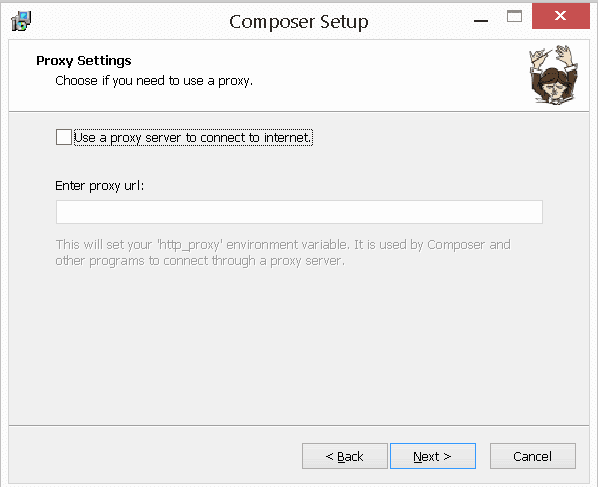
Task: Maximize the Composer Setup window
Action: pyautogui.click(x=514, y=16)
